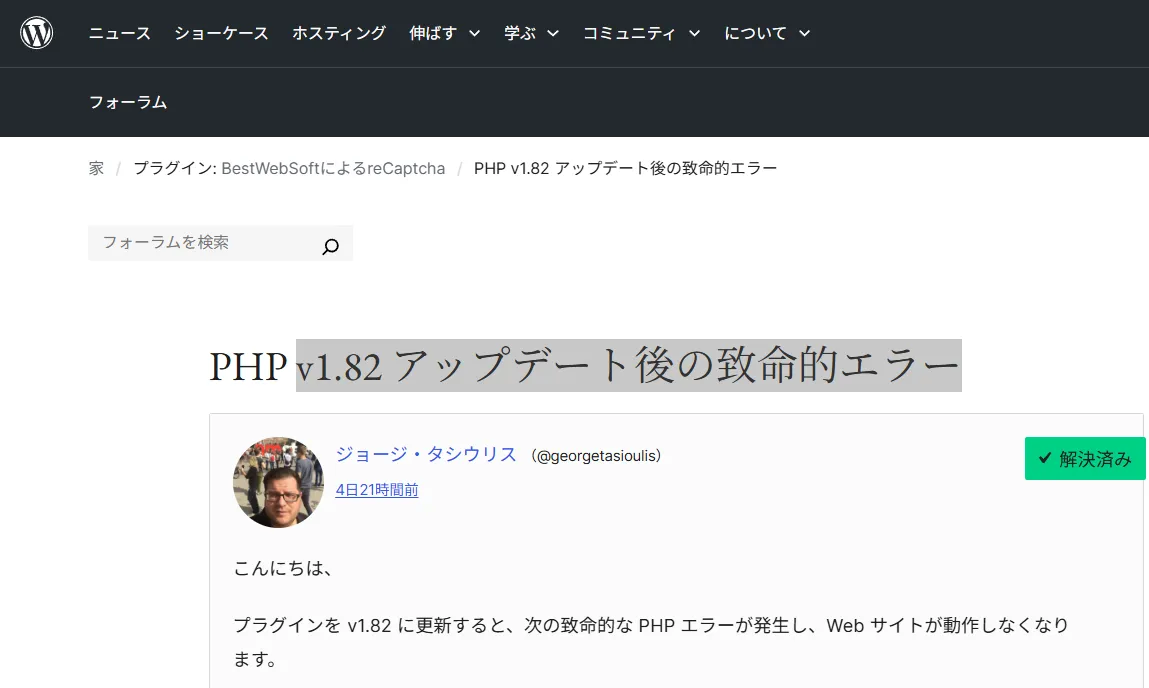Click the @georgetasioulis username text
The height and width of the screenshot is (688, 1149).
596,456
